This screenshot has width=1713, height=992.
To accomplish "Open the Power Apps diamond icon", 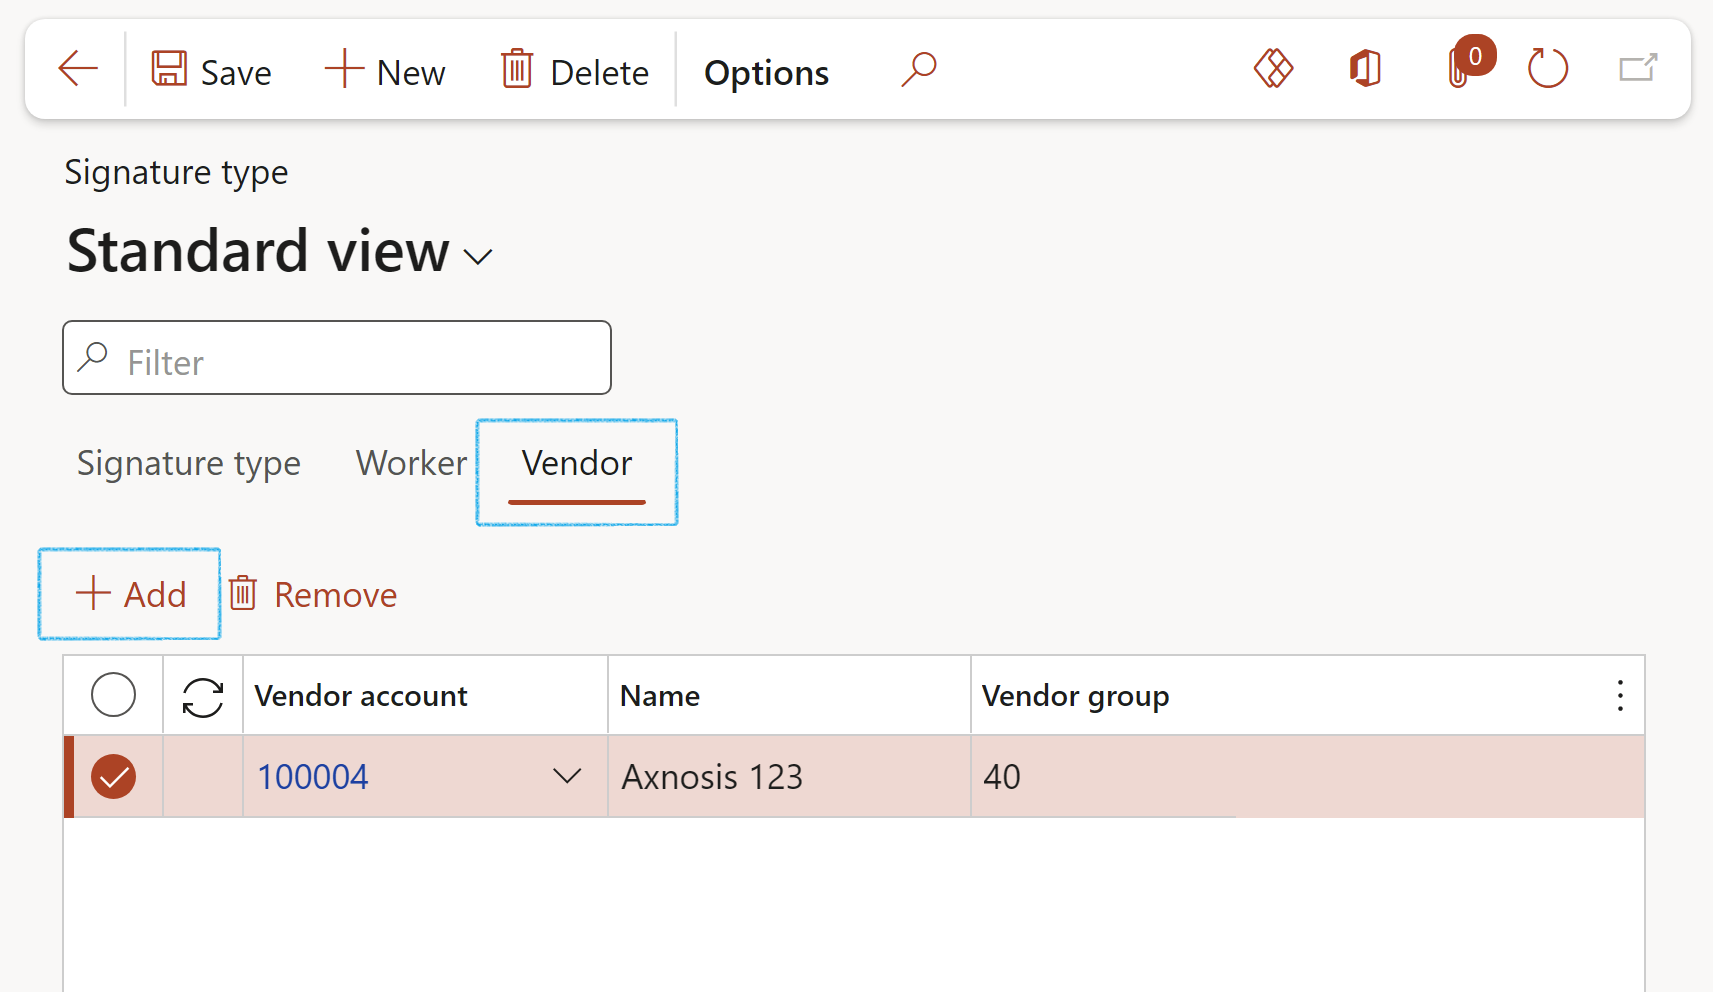I will (1273, 69).
